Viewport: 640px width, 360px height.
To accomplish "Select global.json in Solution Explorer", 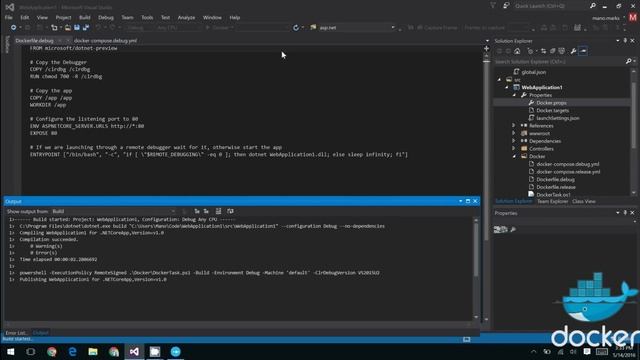I will [533, 72].
